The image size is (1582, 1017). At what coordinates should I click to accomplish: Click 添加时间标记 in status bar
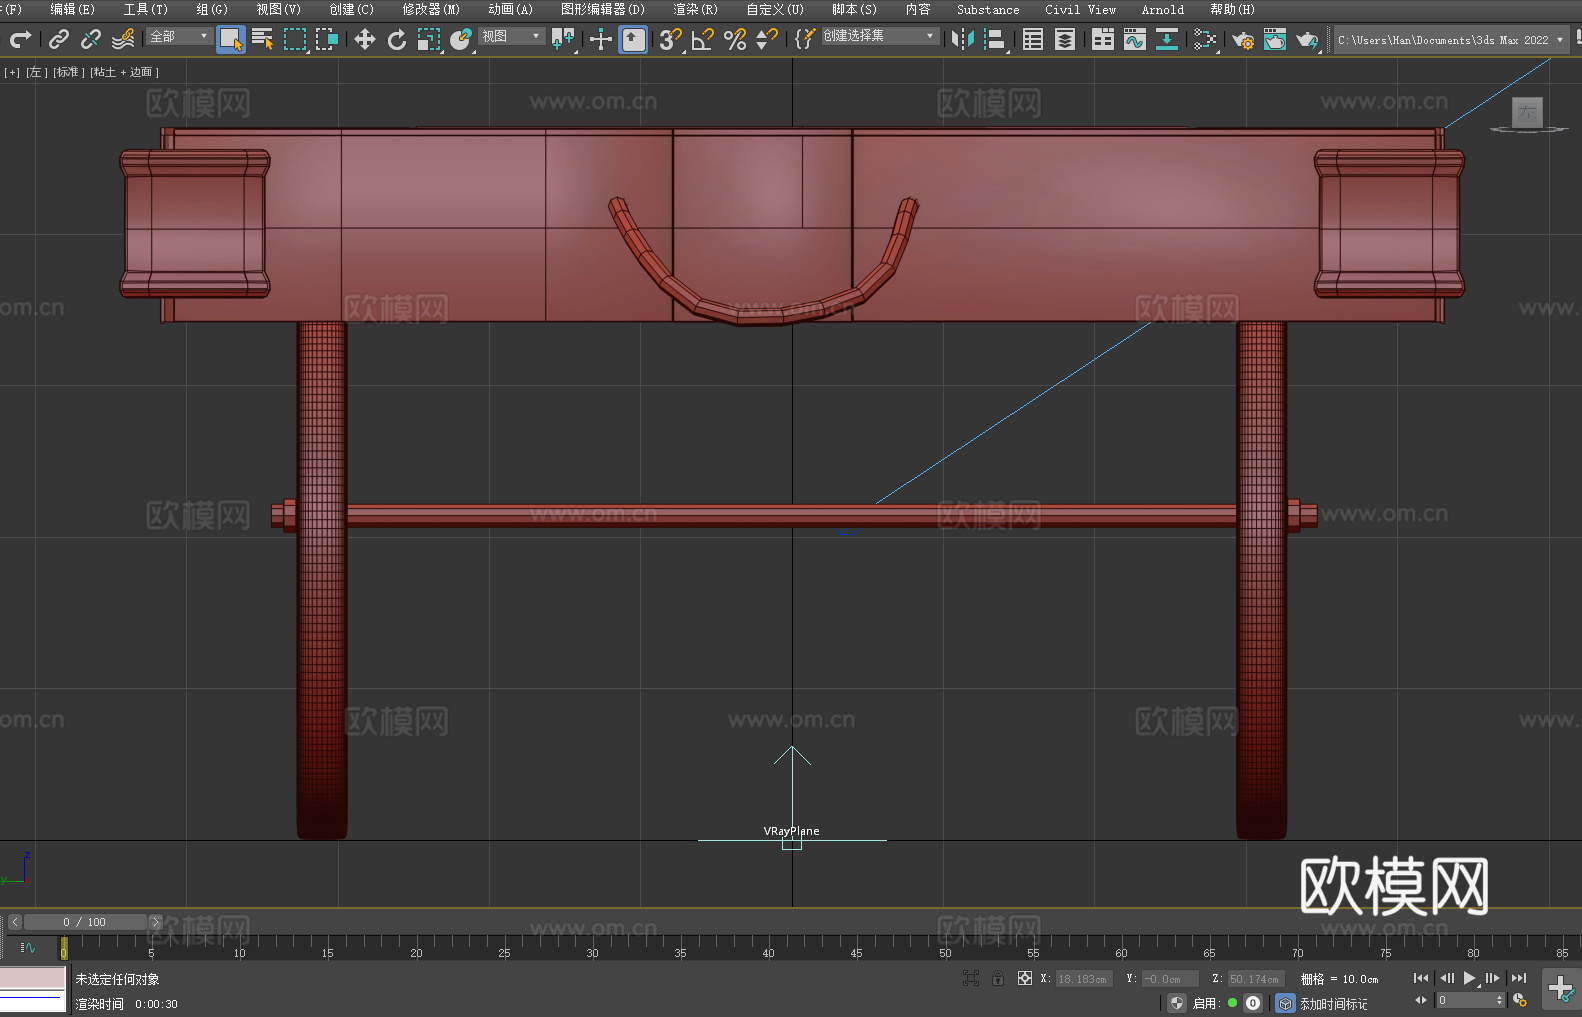pyautogui.click(x=1333, y=1003)
